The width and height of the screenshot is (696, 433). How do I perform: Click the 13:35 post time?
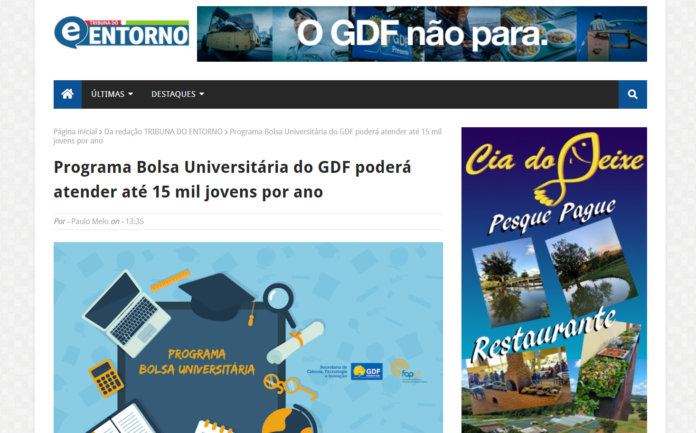tap(134, 221)
